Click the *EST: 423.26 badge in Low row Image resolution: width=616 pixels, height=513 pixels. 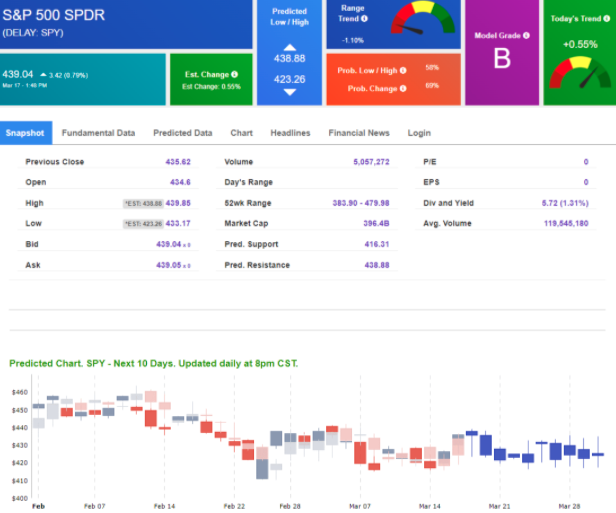tap(143, 224)
